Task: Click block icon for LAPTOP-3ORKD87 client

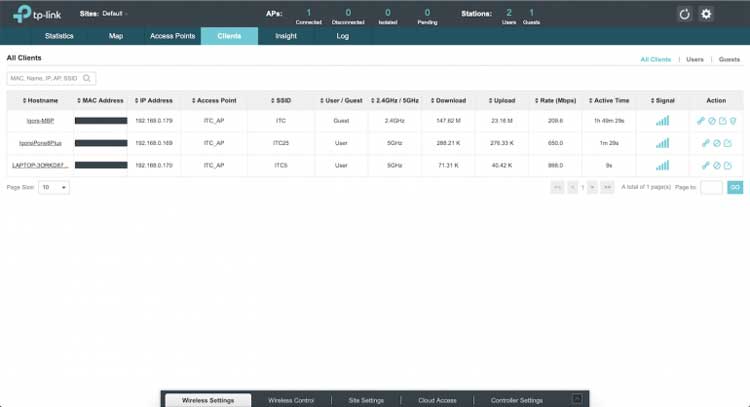Action: (x=717, y=165)
